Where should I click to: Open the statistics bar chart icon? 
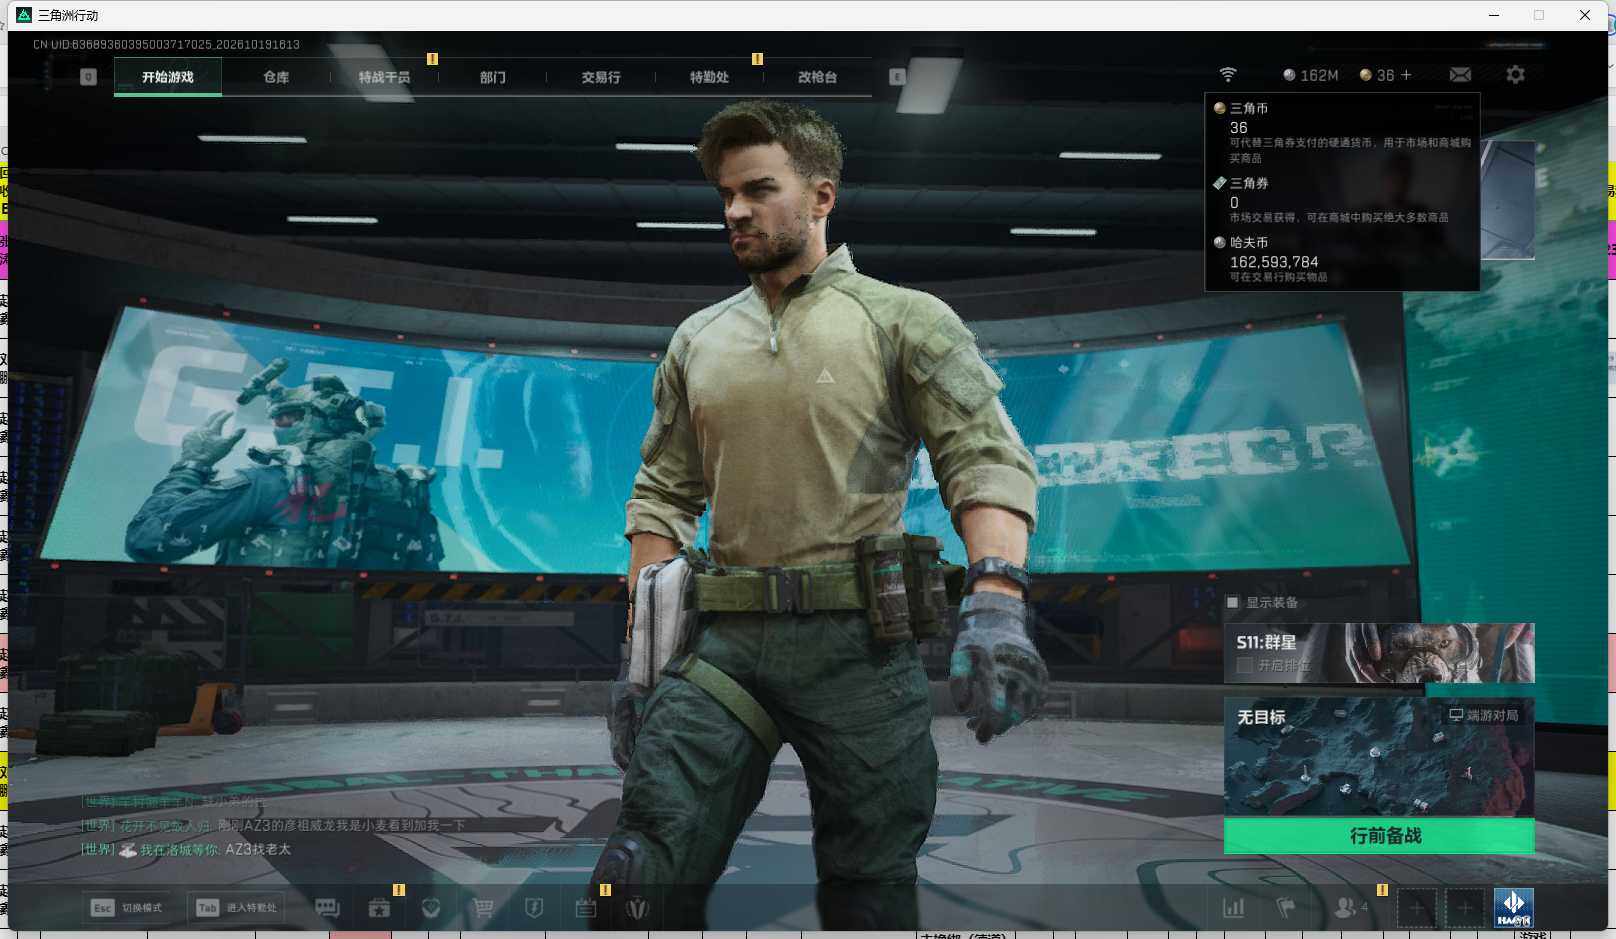pos(1234,908)
